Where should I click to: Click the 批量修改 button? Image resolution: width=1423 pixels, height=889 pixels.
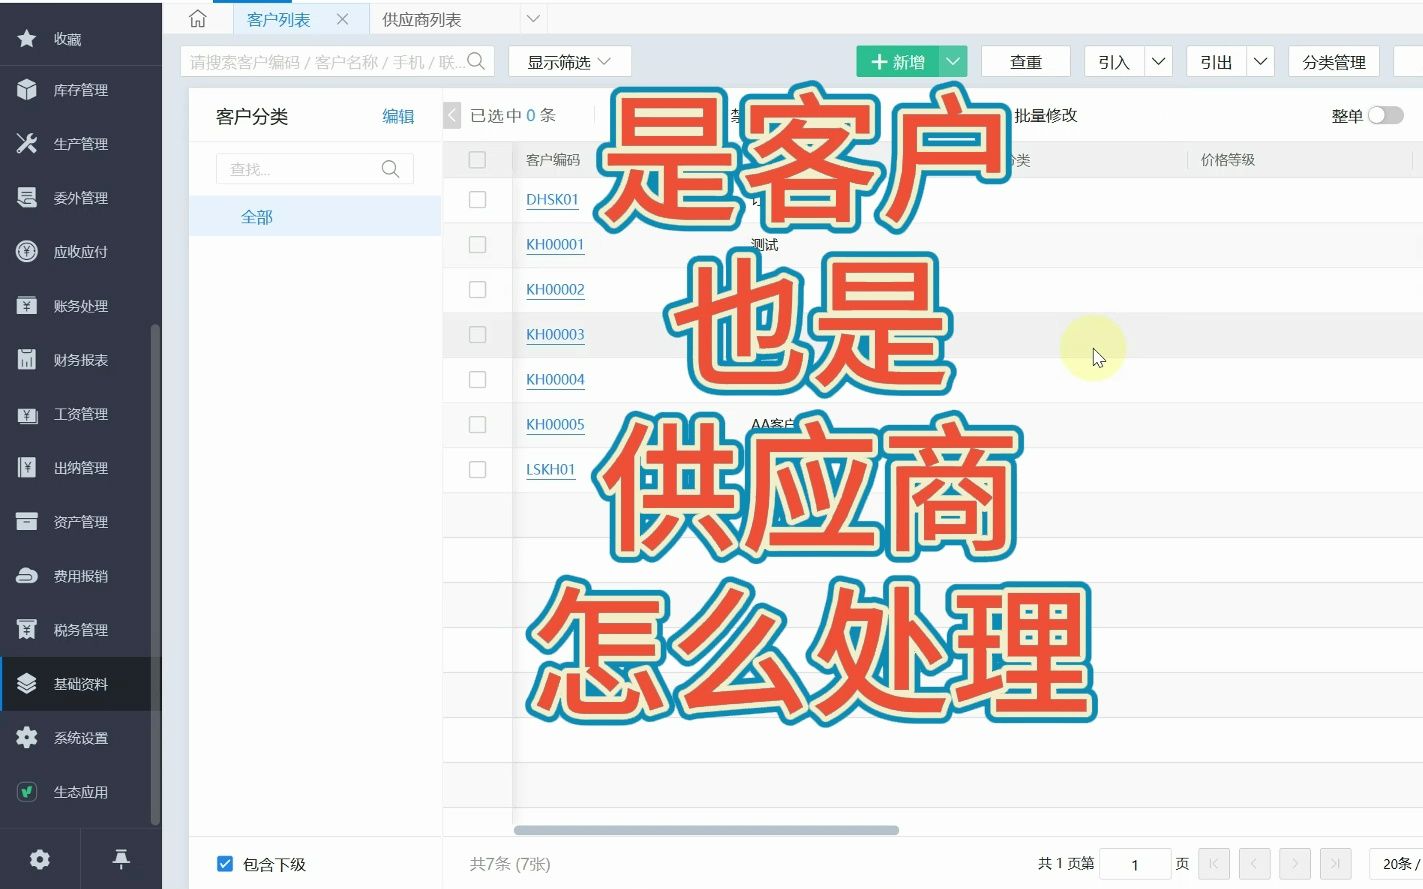coord(1046,115)
